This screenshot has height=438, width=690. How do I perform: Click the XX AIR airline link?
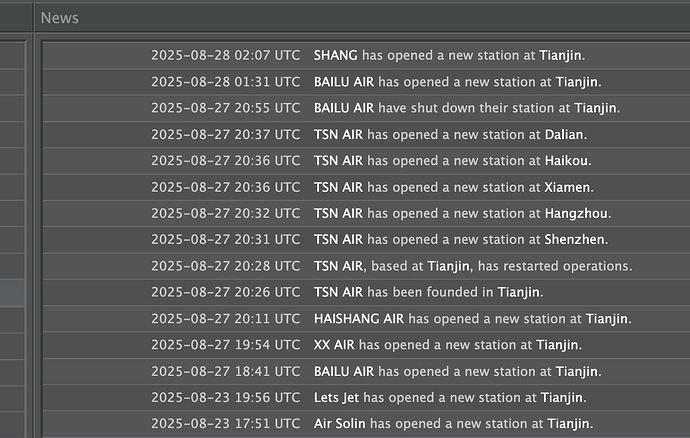[x=334, y=345]
